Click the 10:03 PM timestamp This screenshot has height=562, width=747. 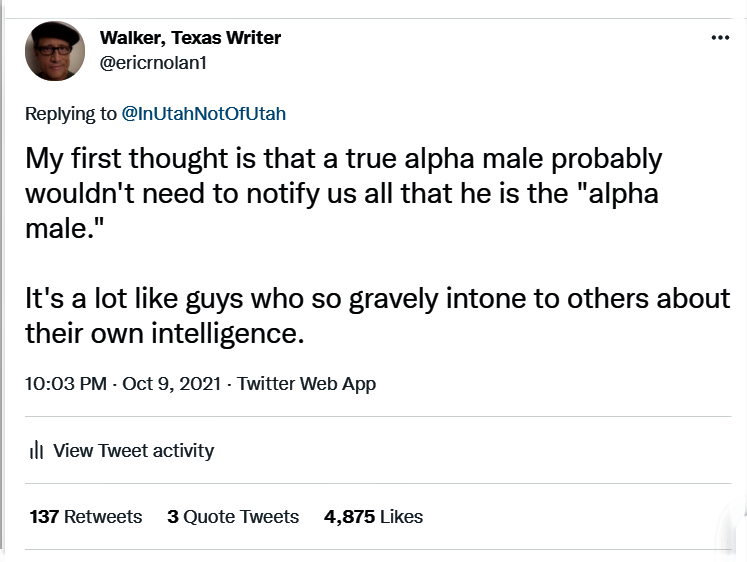65,384
